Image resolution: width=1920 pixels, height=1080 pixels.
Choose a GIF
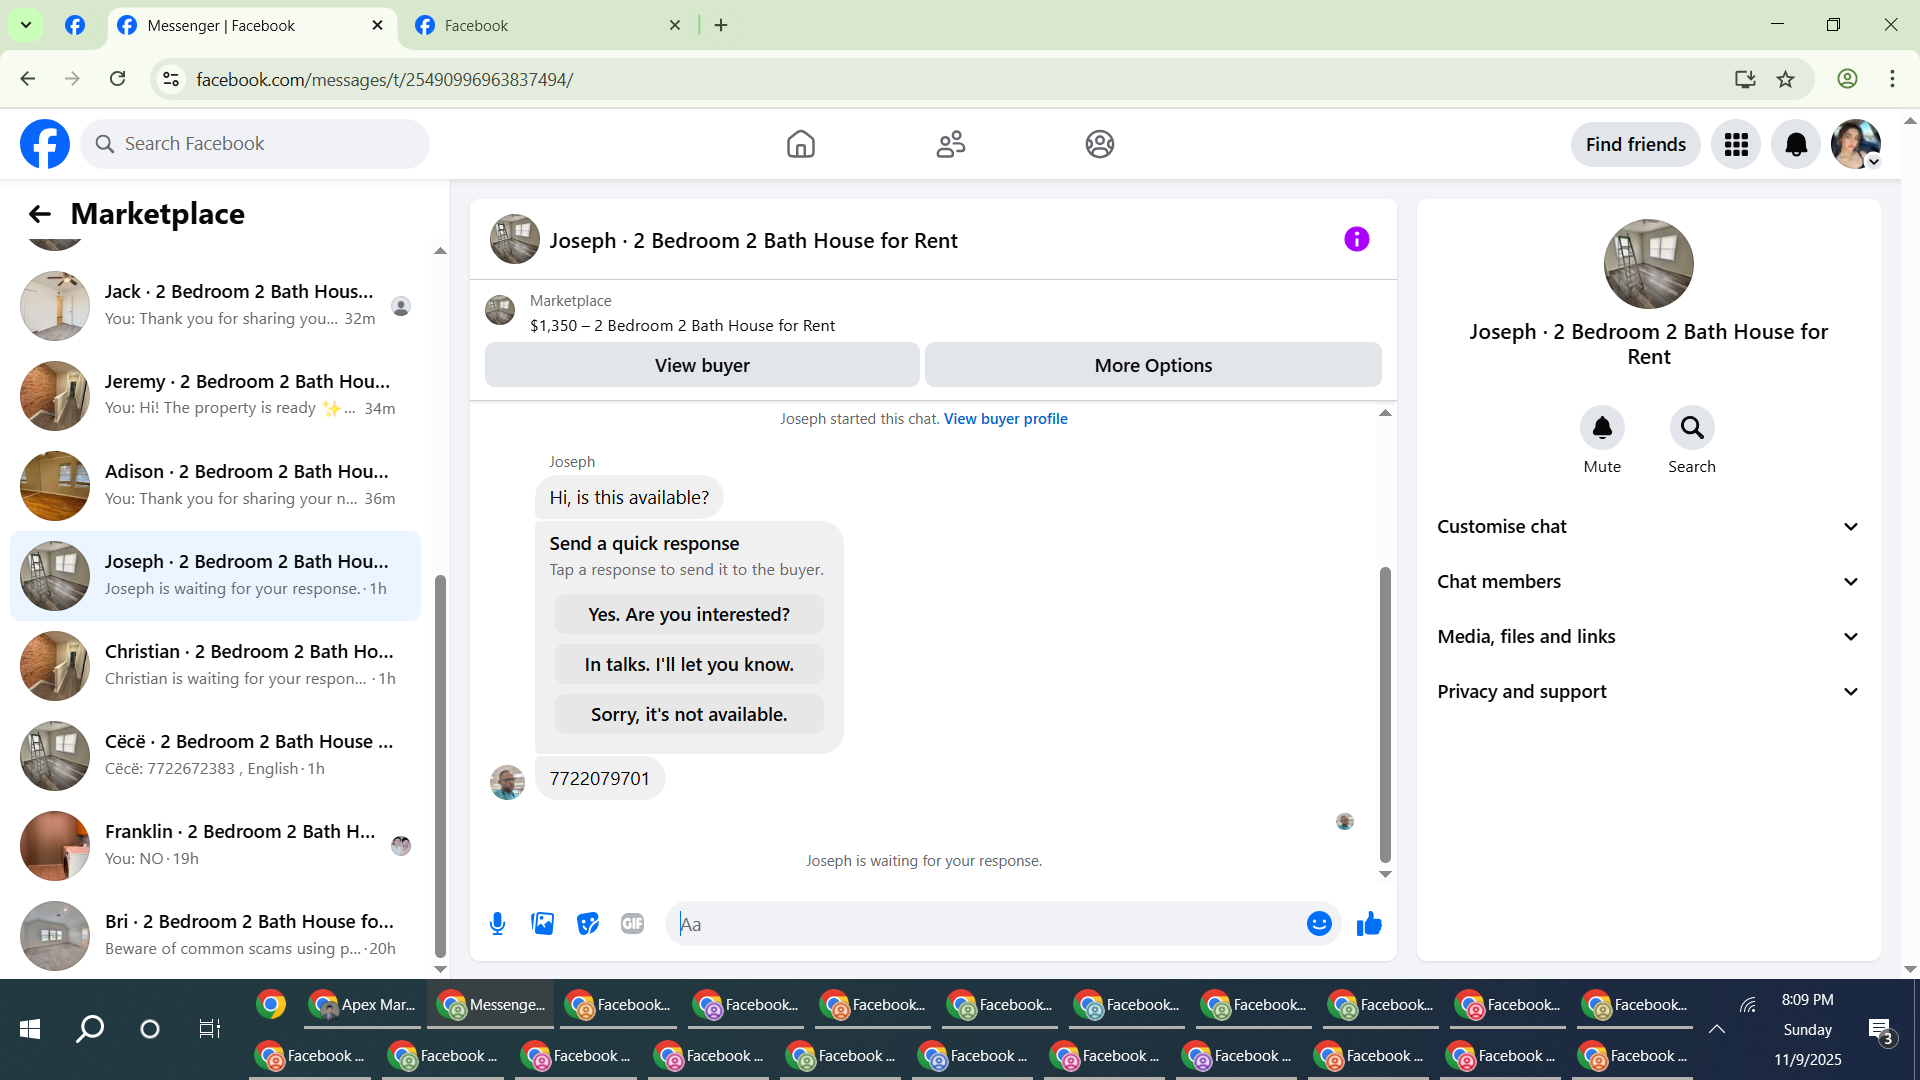click(x=632, y=924)
